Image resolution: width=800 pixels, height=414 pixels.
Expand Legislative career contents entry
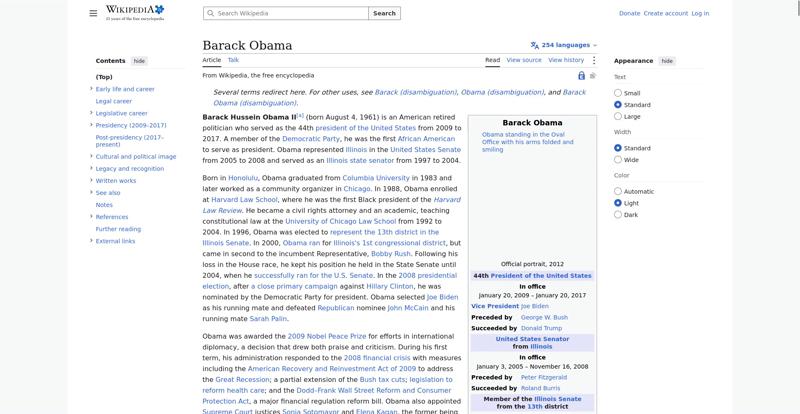point(91,113)
